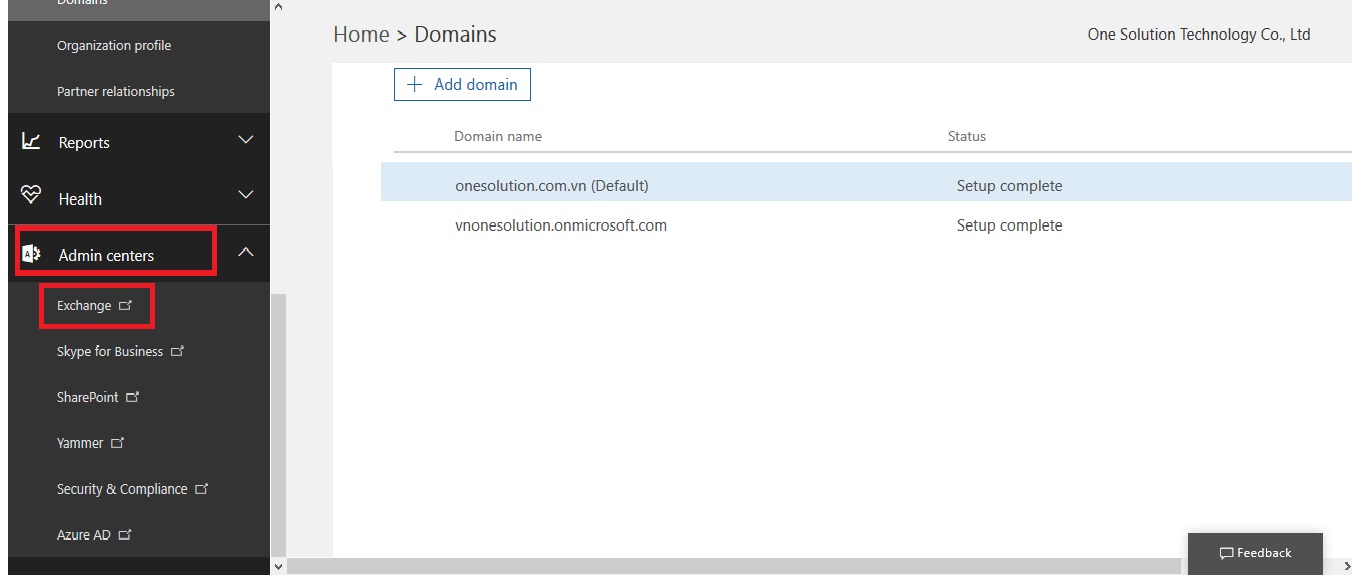The width and height of the screenshot is (1352, 578).
Task: Click external-link icon beside Security & Compliance
Action: coord(201,489)
